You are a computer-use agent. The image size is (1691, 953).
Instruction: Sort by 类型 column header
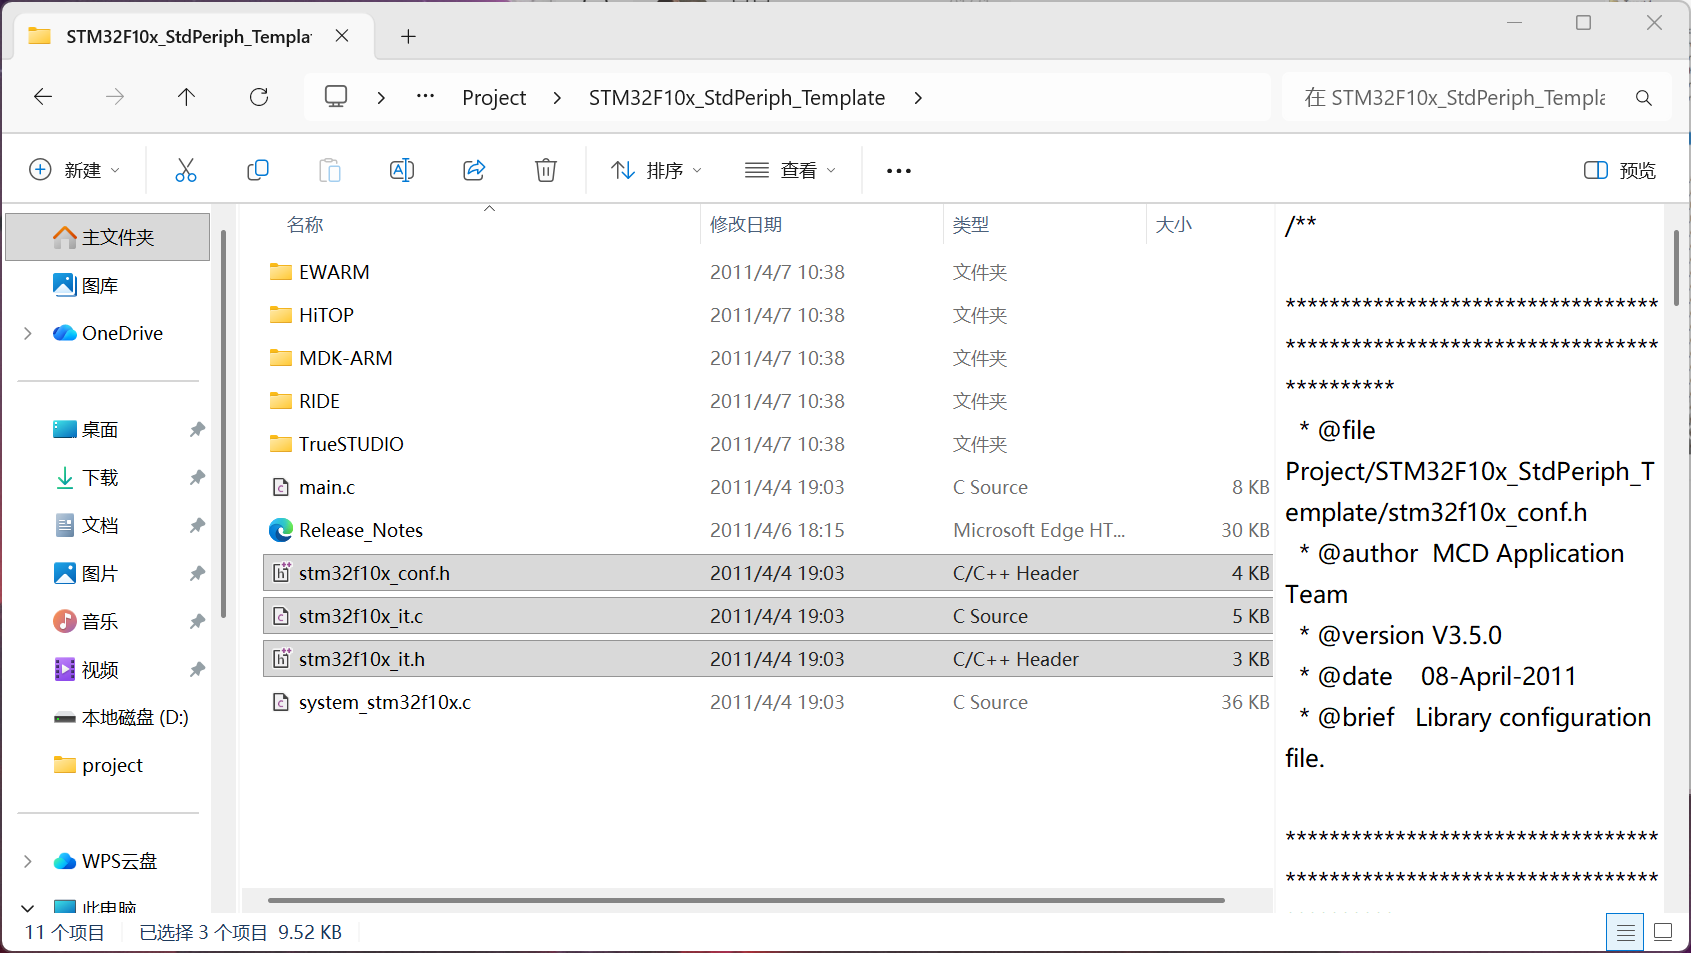click(970, 225)
